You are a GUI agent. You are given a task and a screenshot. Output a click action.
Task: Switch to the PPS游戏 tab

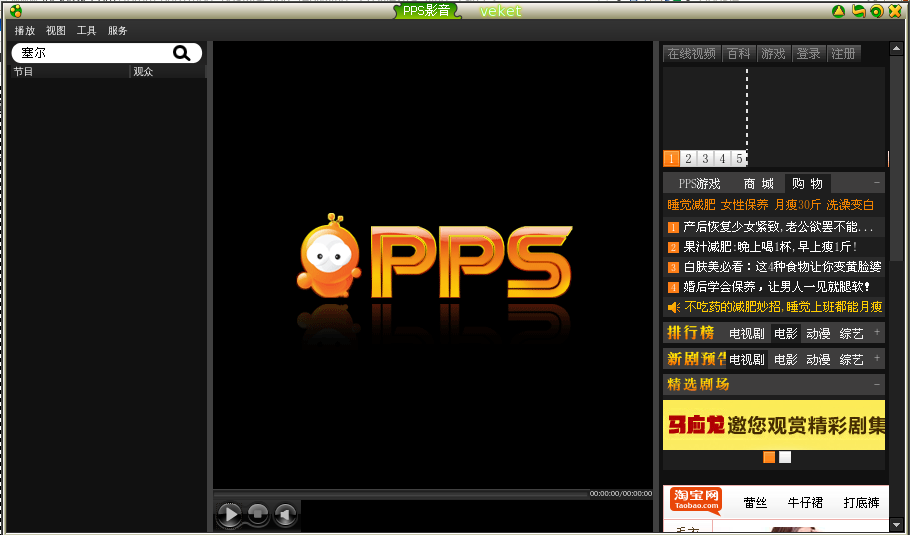click(699, 184)
